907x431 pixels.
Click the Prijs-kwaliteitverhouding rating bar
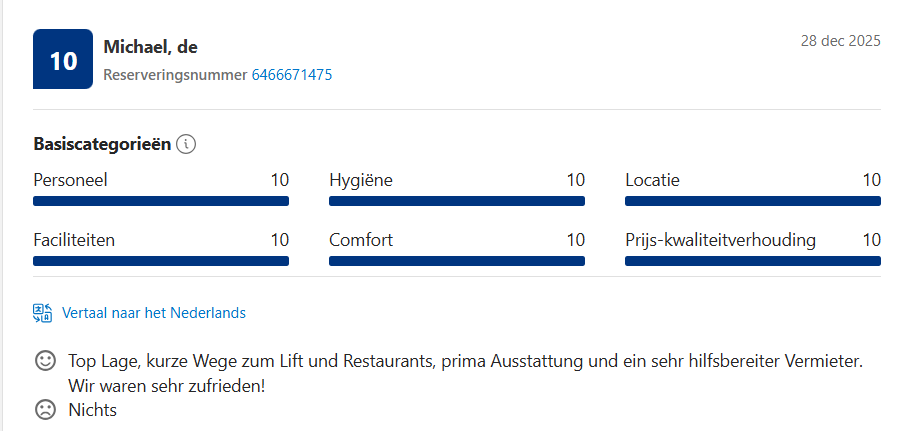753,261
